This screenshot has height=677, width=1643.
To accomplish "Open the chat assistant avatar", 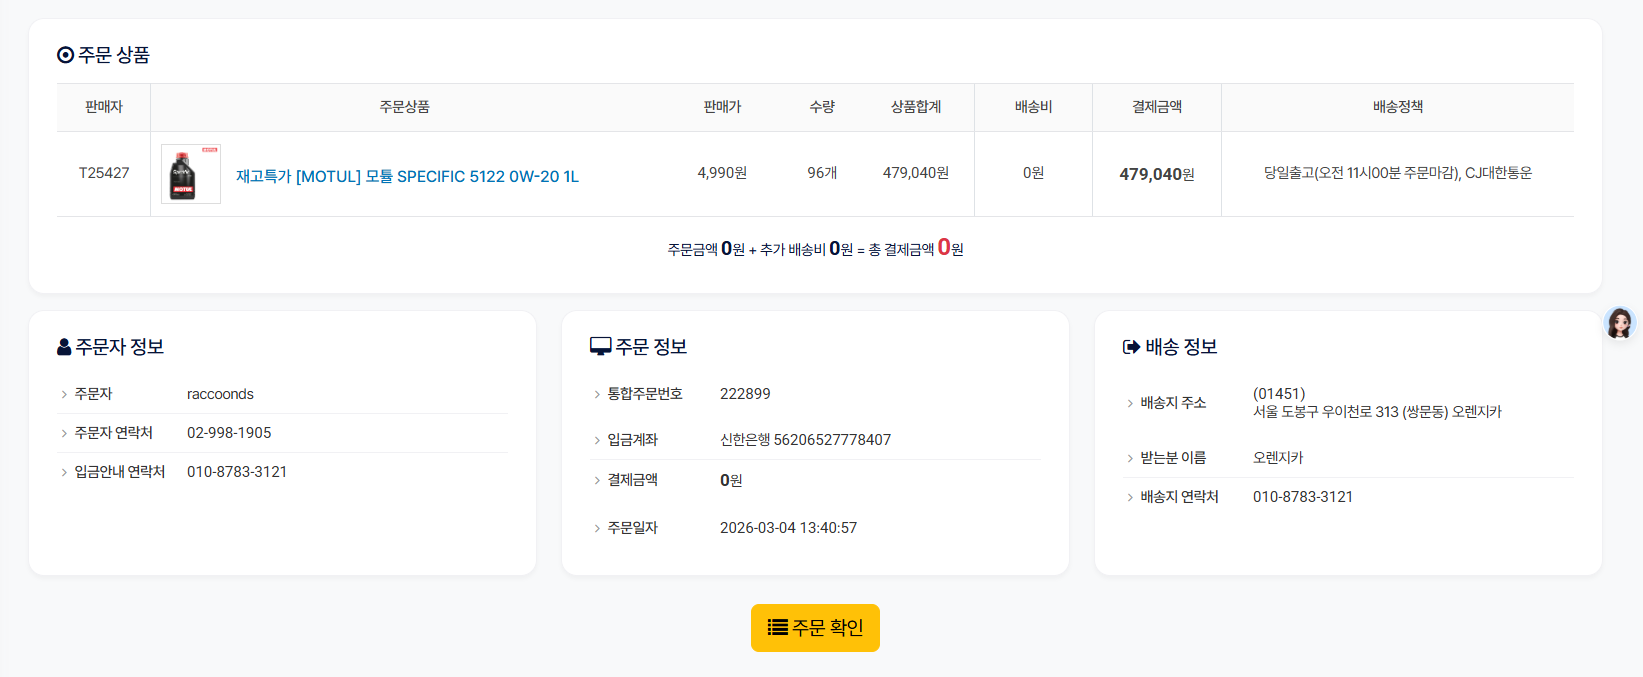I will [1618, 323].
